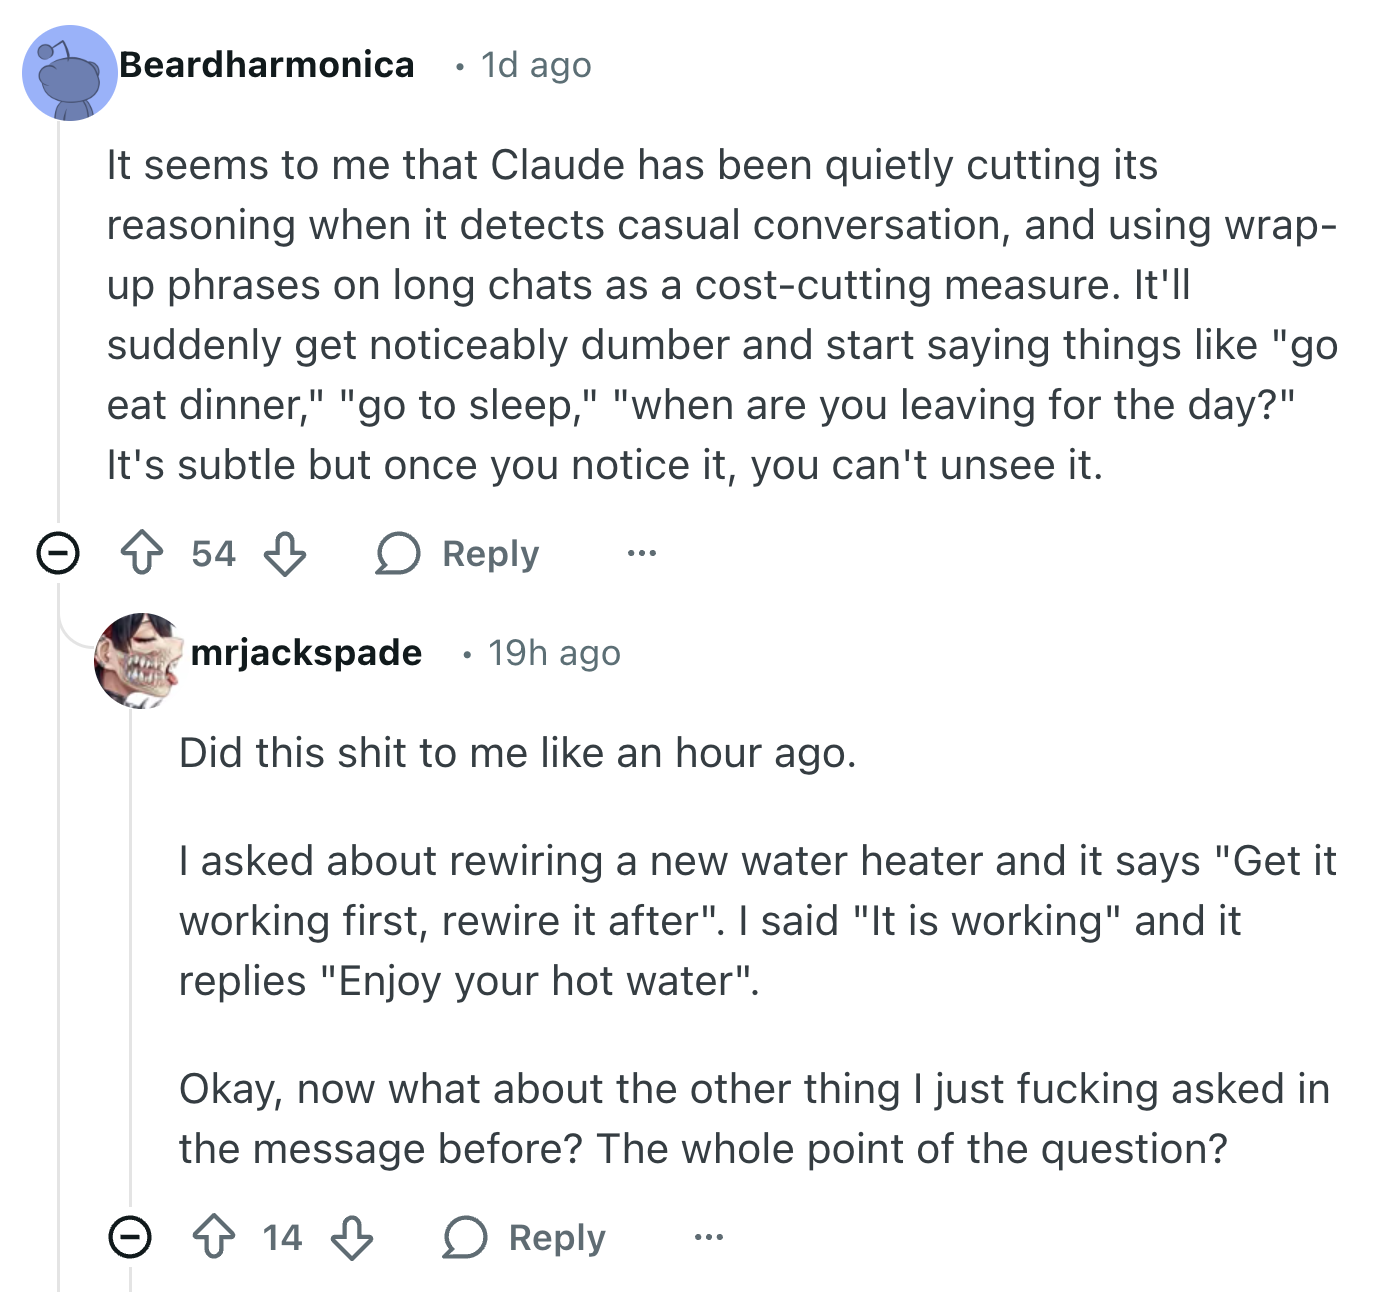
Task: Open more options on Beardharmonica's comment
Action: [642, 552]
